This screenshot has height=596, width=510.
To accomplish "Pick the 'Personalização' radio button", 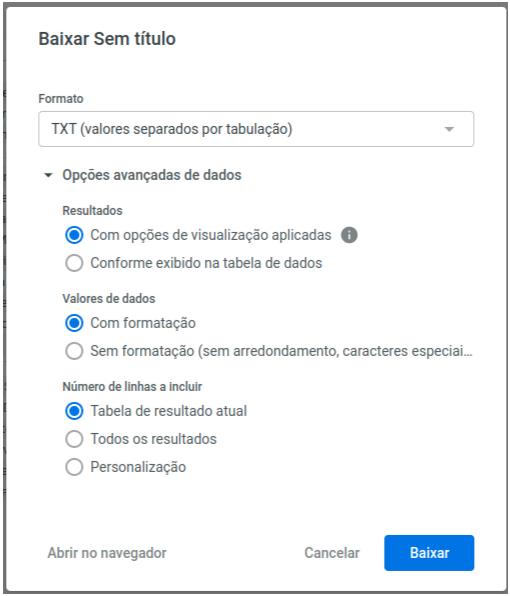I will click(74, 467).
